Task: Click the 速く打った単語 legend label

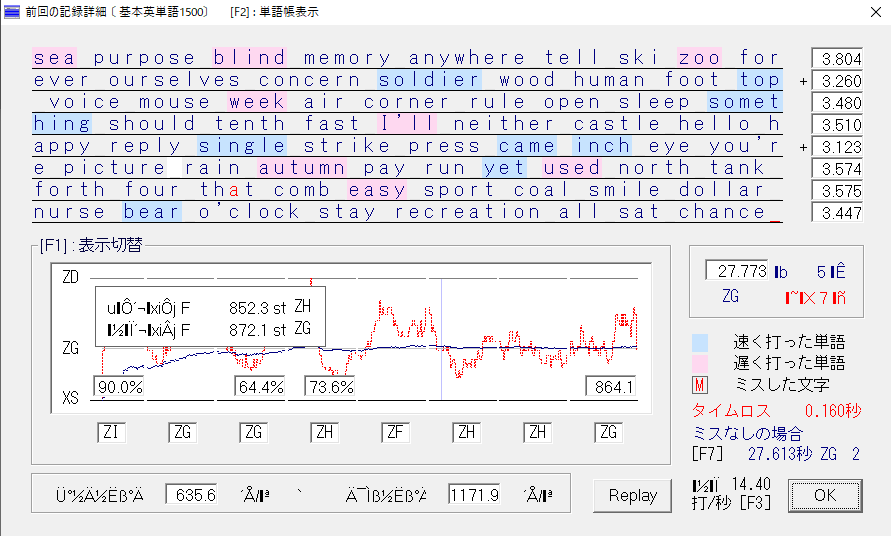Action: (789, 342)
